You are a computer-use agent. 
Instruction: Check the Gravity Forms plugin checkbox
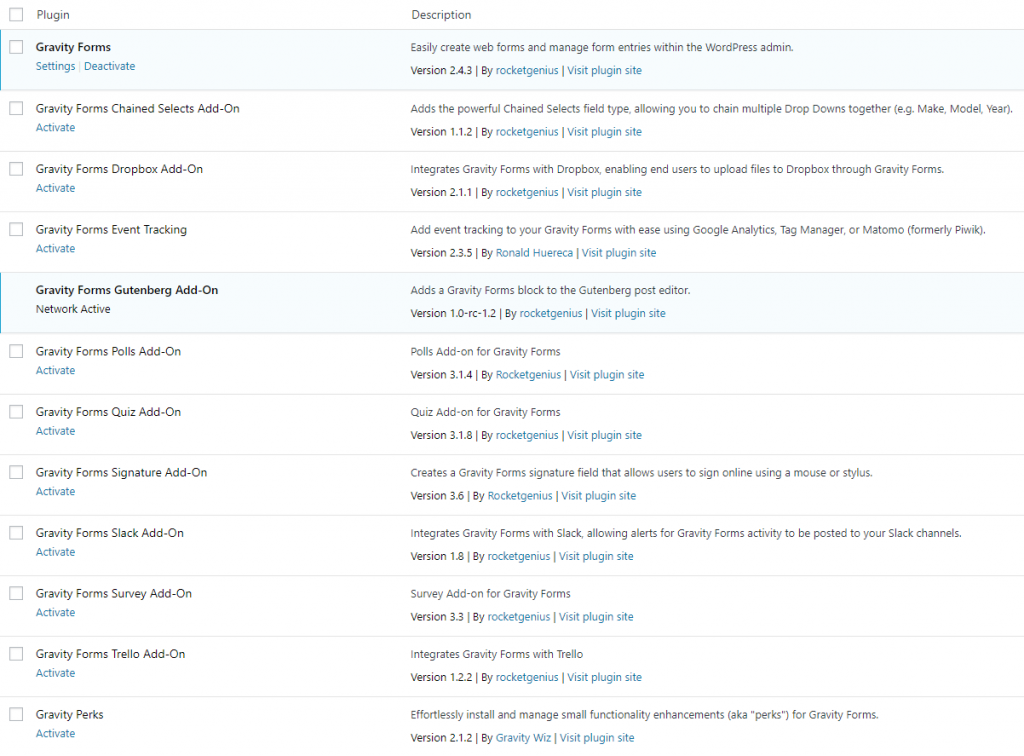pos(16,47)
